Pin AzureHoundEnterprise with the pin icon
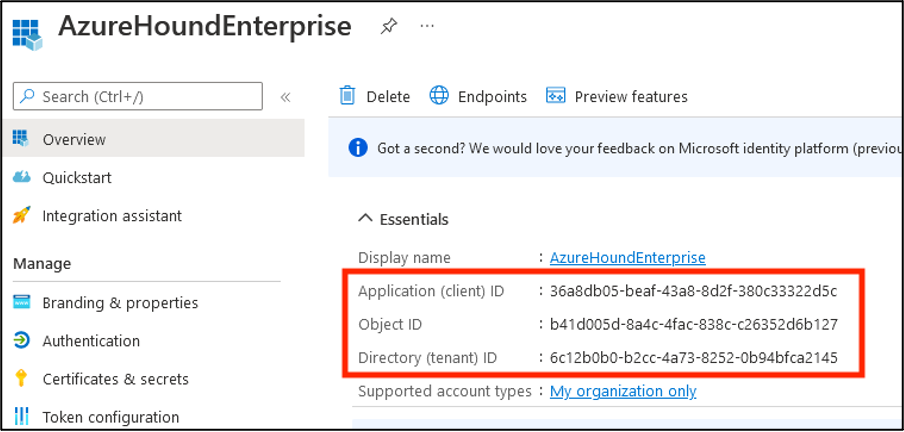The width and height of the screenshot is (904, 432). tap(388, 27)
